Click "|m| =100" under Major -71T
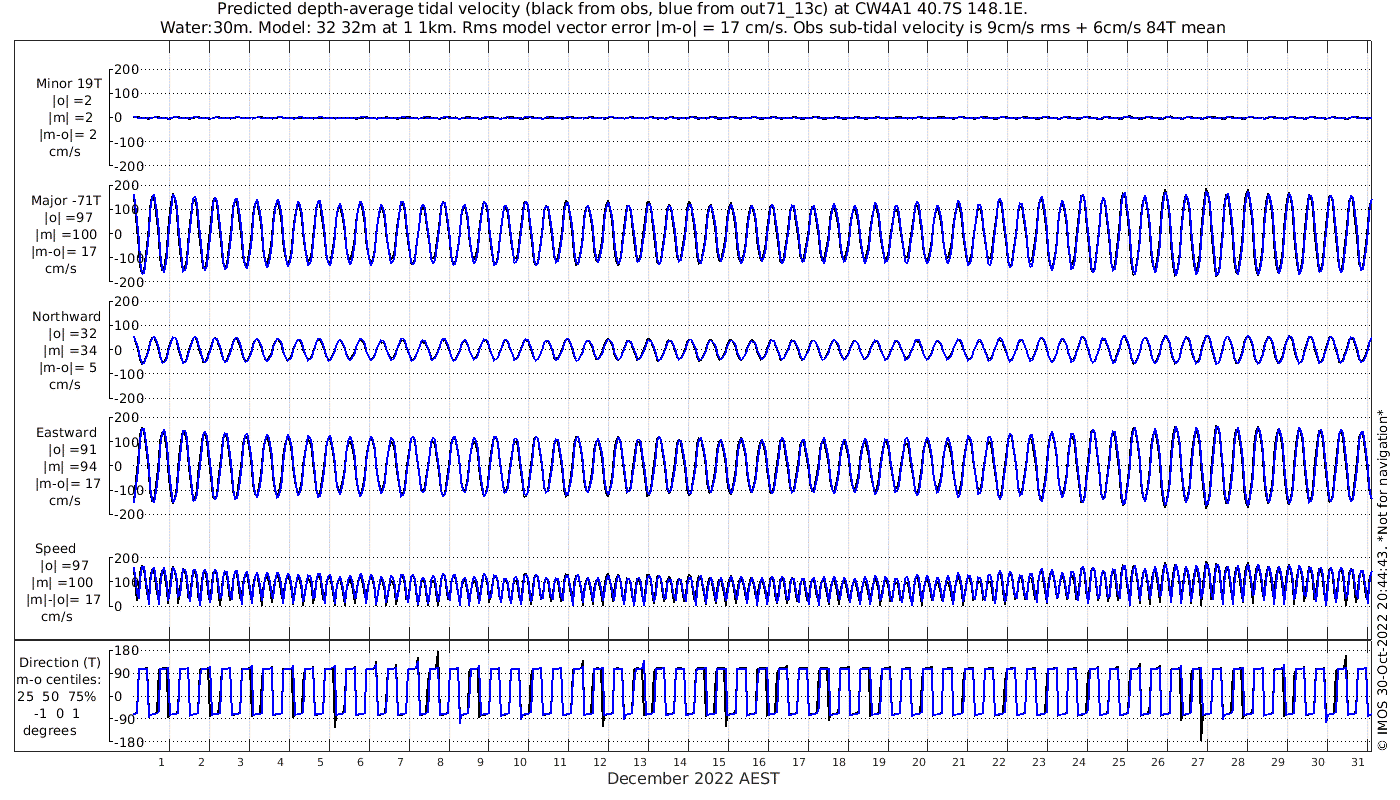The image size is (1400, 800). 68,234
